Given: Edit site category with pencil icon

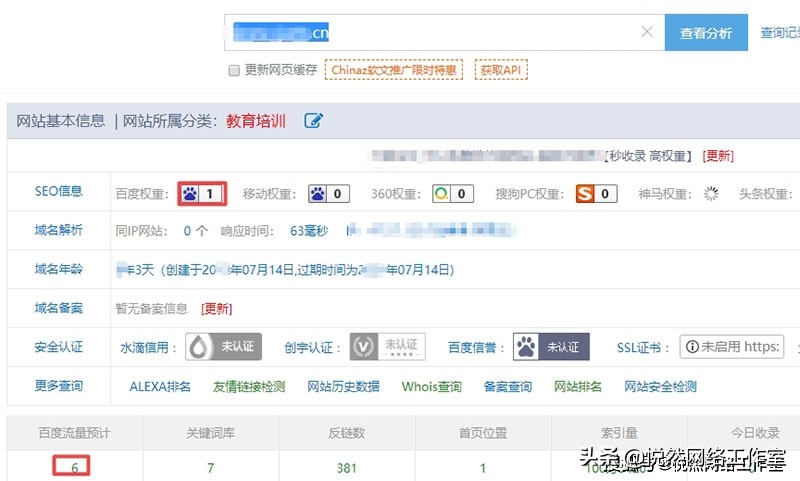Looking at the screenshot, I should pos(313,121).
